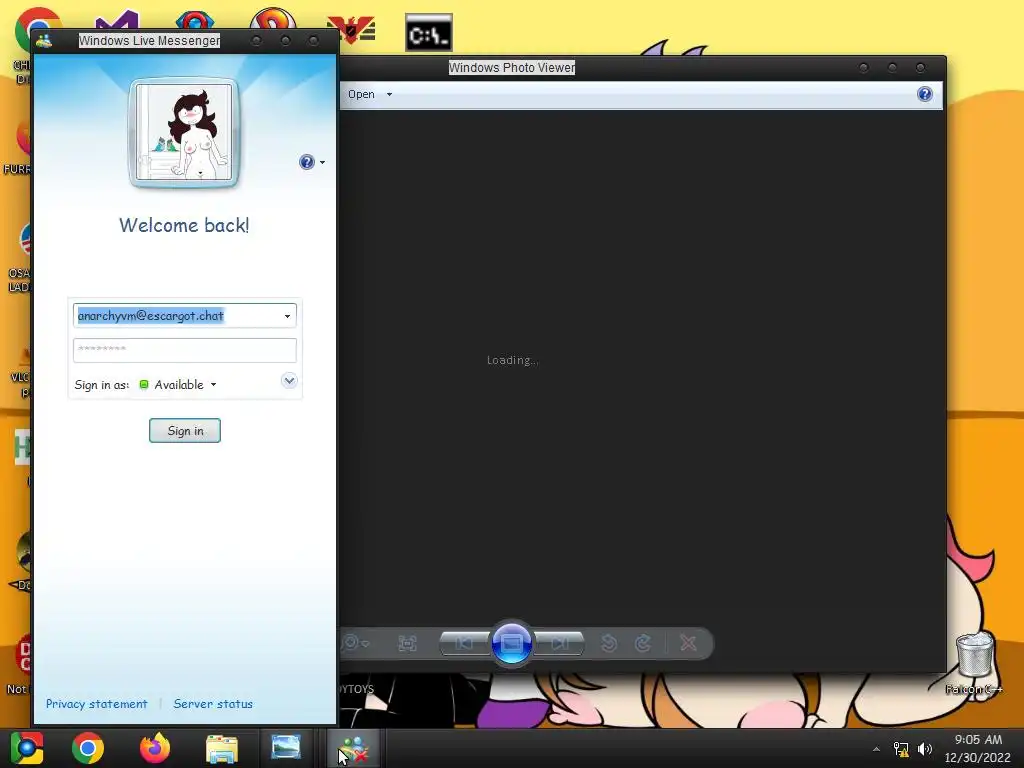Expand the arrow beside Messenger help icon
This screenshot has height=768, width=1024.
click(322, 163)
